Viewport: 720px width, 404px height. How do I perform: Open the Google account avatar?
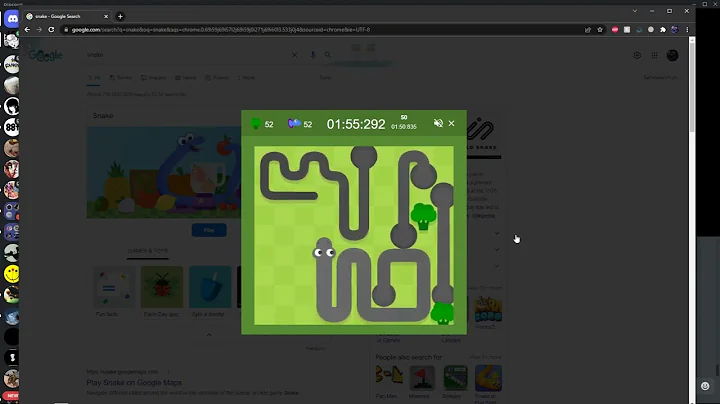[672, 55]
